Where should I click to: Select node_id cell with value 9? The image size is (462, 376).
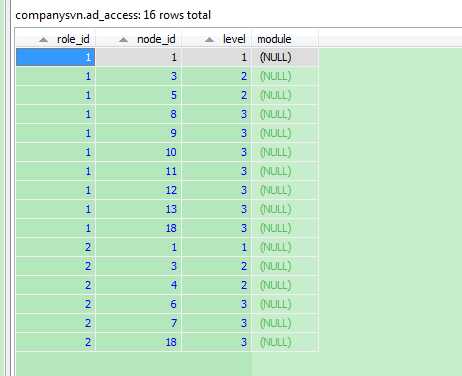click(139, 133)
